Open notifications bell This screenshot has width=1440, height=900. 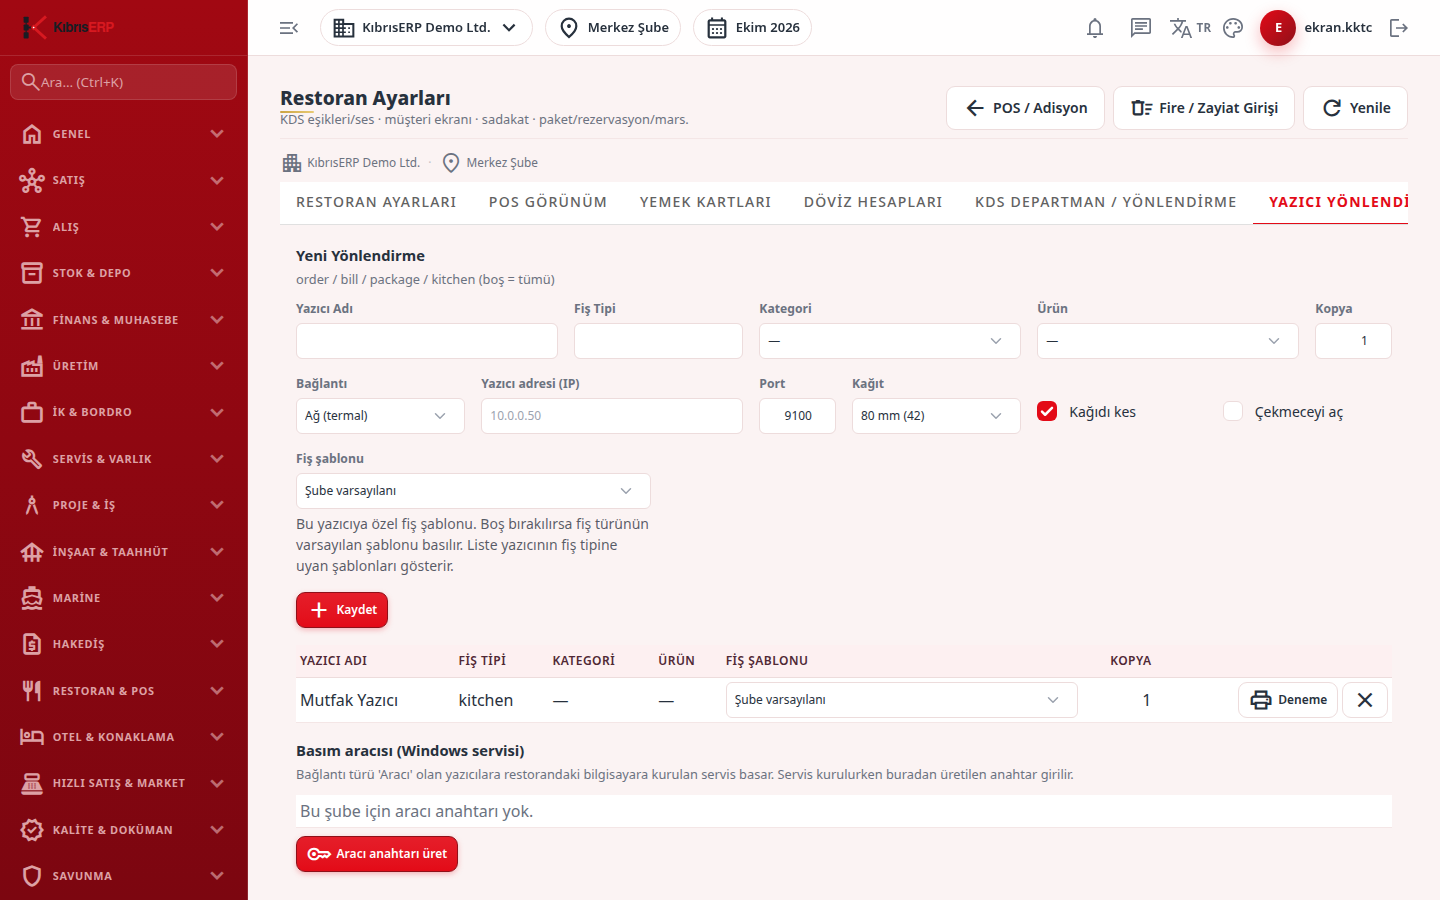[x=1095, y=28]
